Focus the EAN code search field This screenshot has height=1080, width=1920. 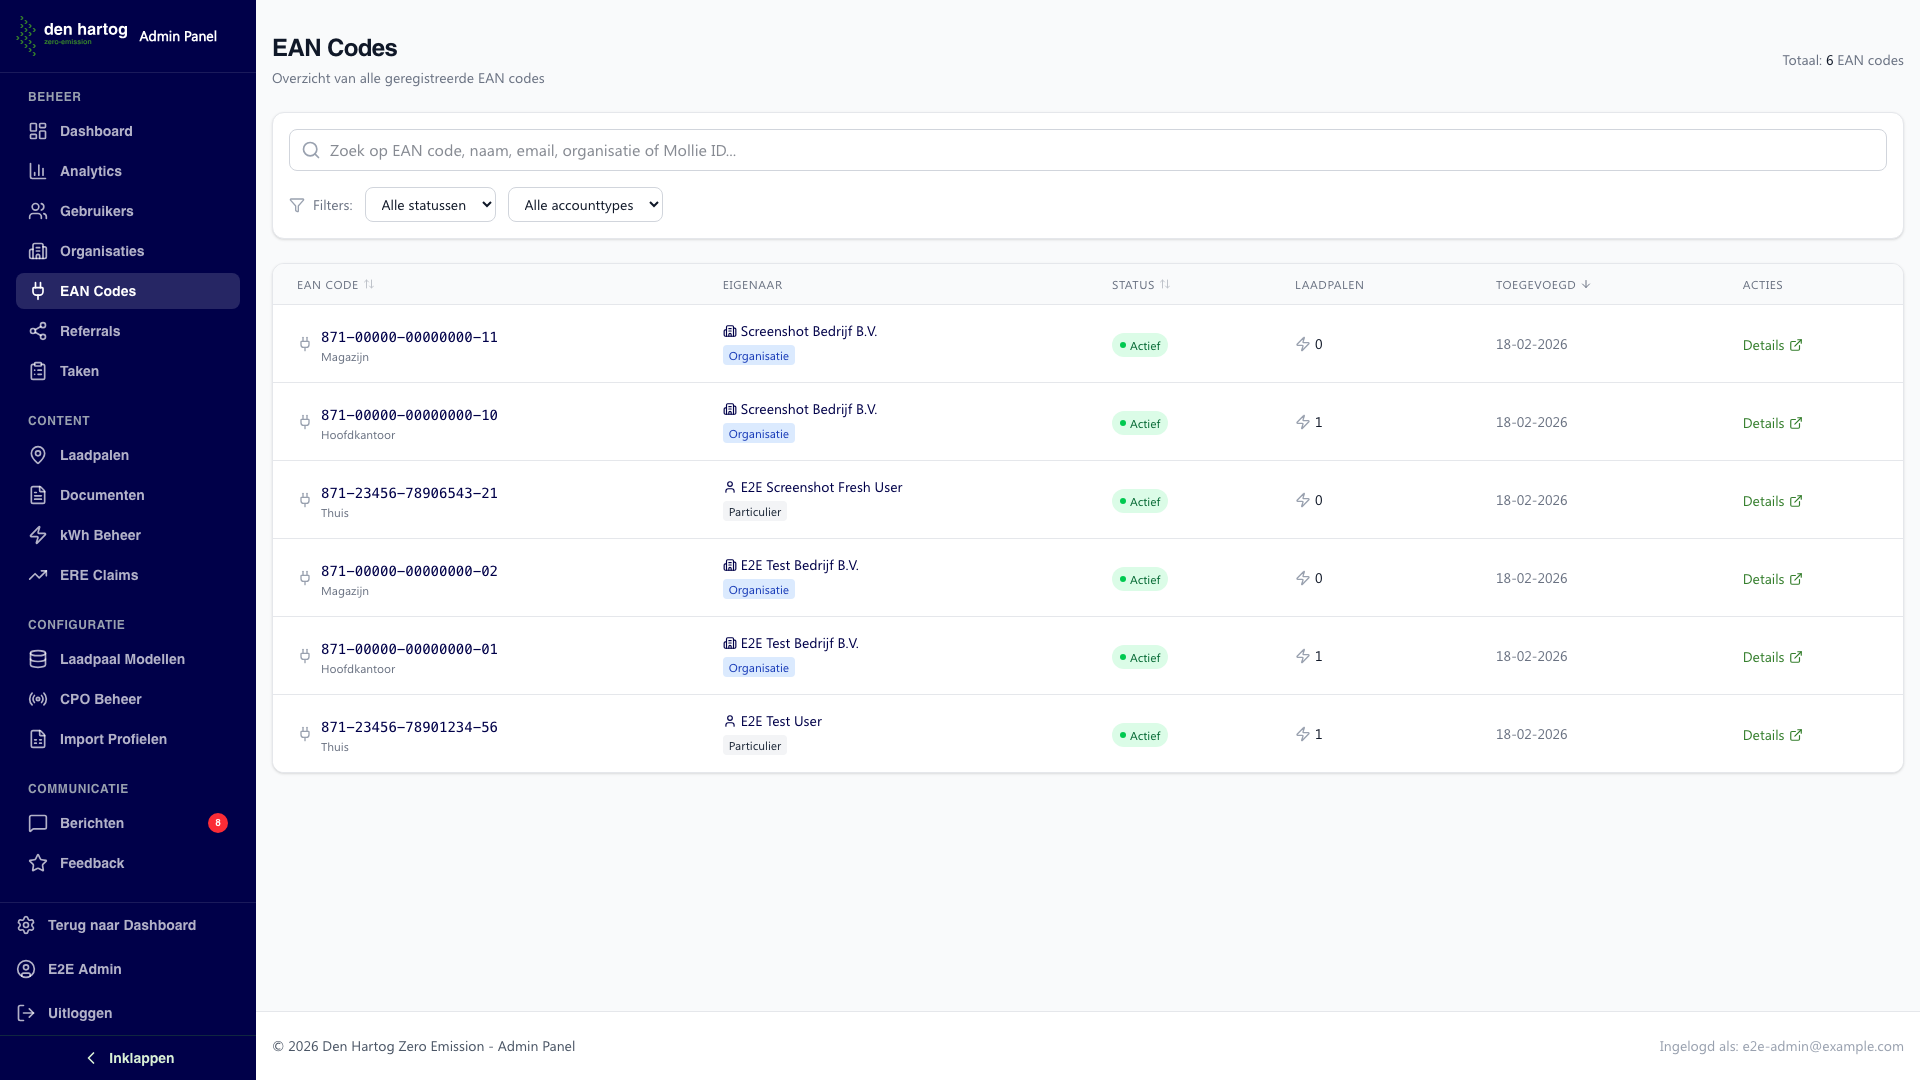pos(1087,150)
